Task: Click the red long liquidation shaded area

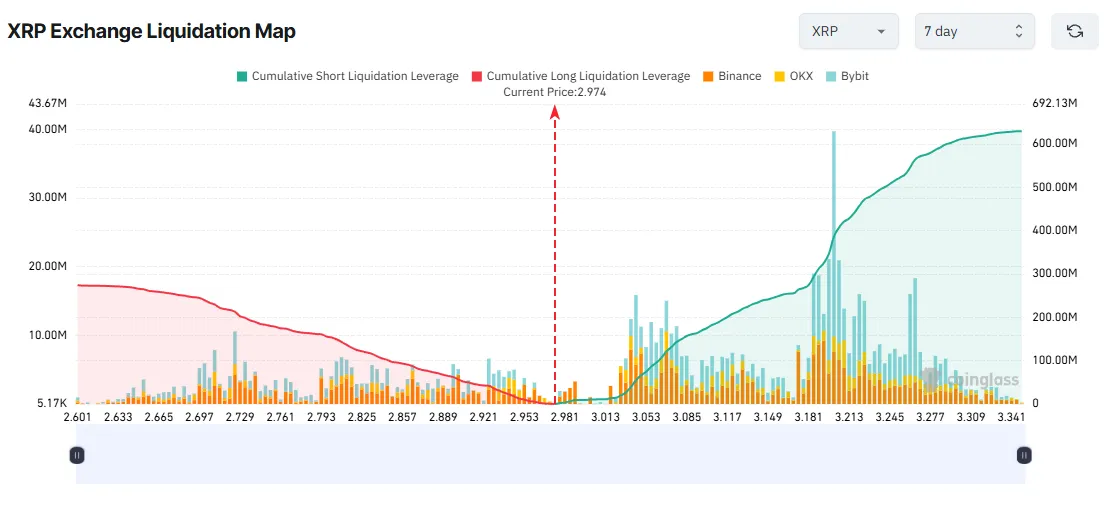Action: [x=150, y=340]
